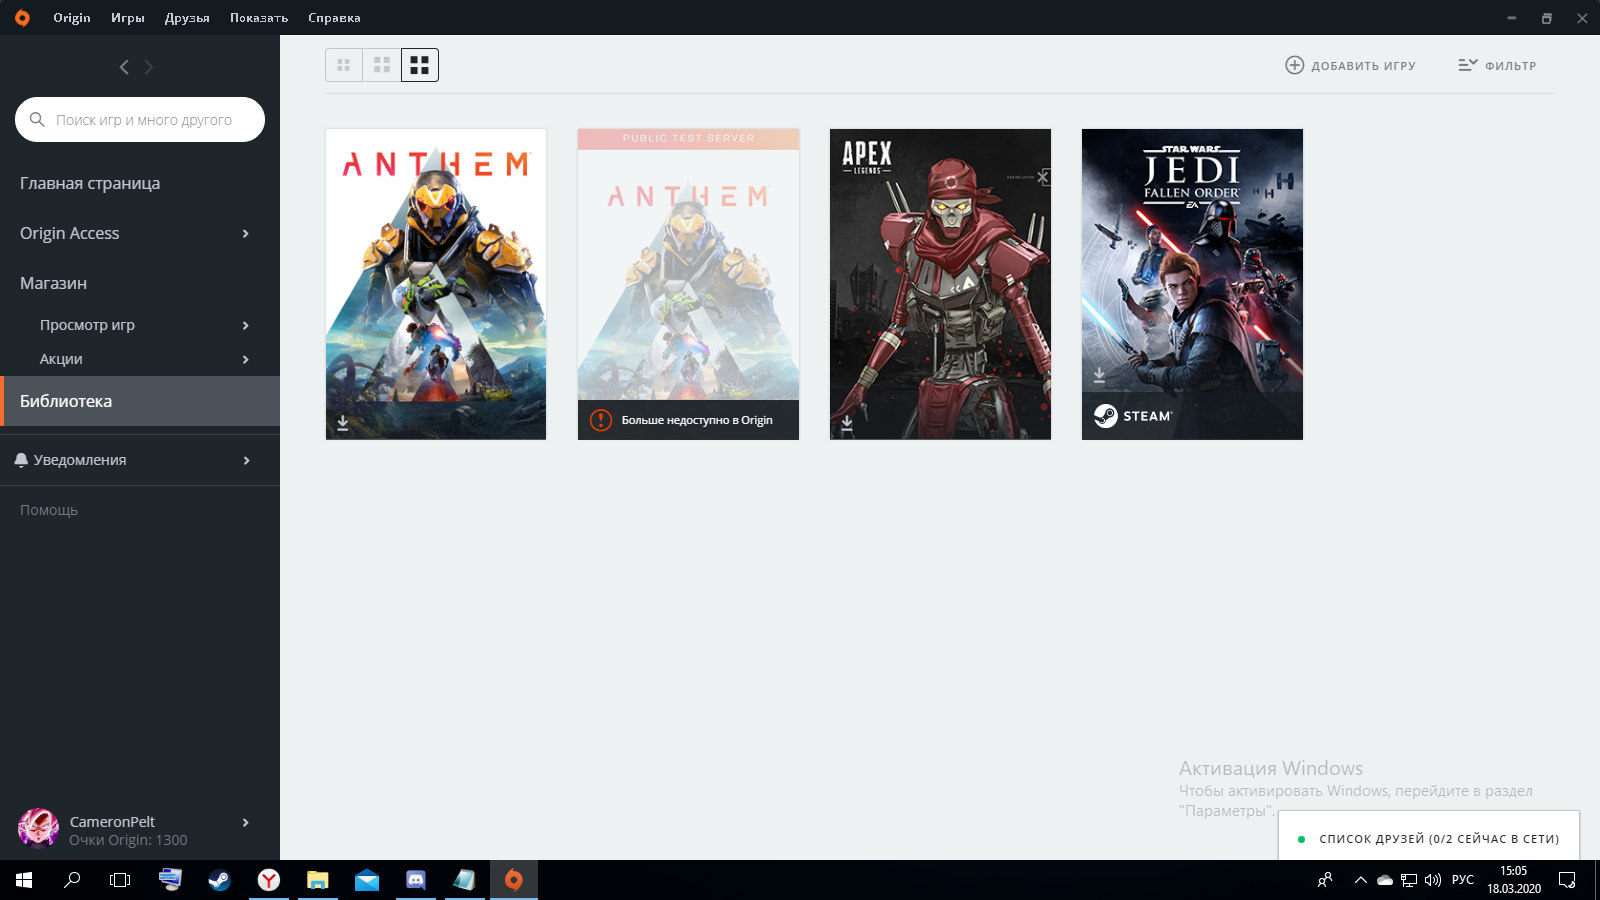Open the Star Wars Jedi Fallen Order tile

coord(1192,284)
